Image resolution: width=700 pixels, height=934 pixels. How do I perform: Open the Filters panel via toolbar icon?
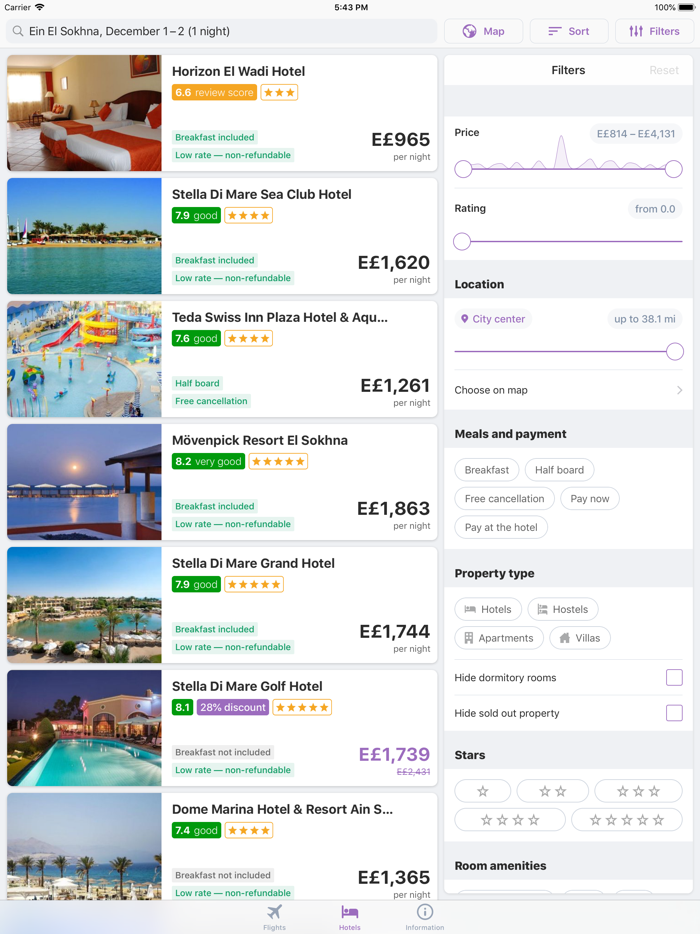(654, 31)
